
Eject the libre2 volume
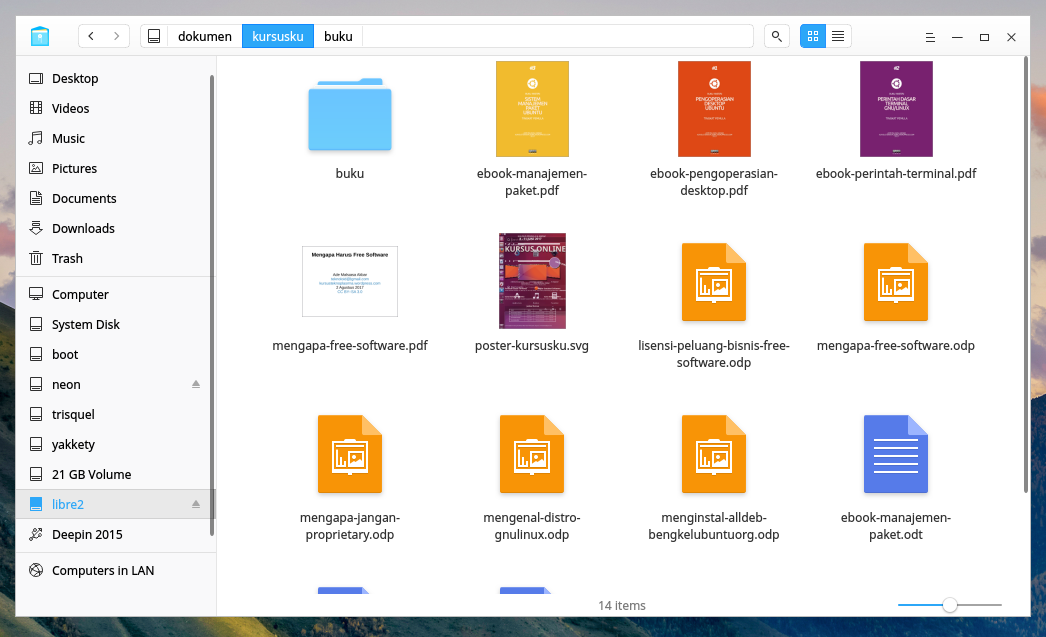point(196,504)
